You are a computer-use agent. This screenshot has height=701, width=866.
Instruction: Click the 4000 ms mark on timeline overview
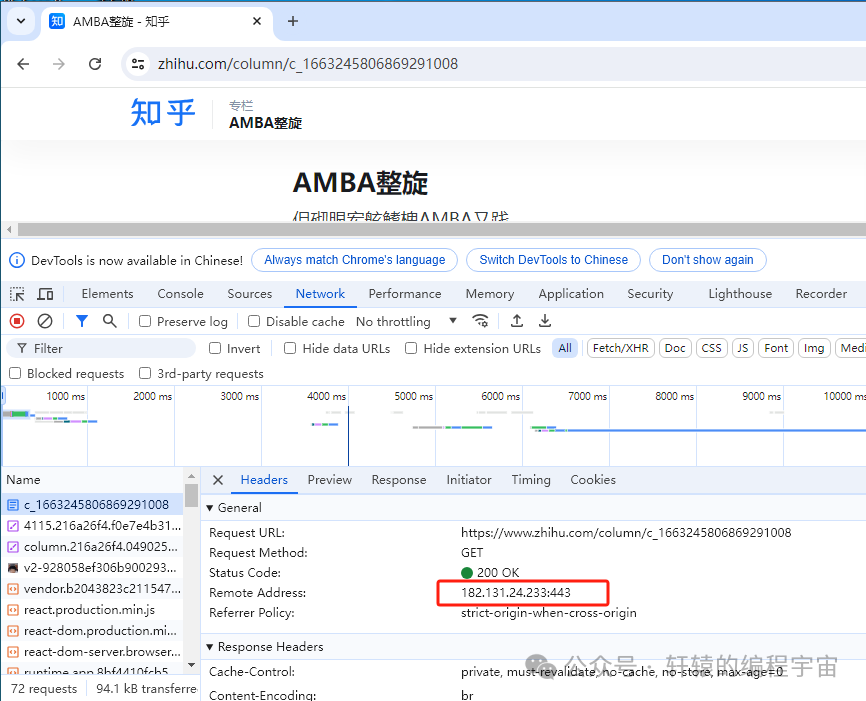[326, 396]
